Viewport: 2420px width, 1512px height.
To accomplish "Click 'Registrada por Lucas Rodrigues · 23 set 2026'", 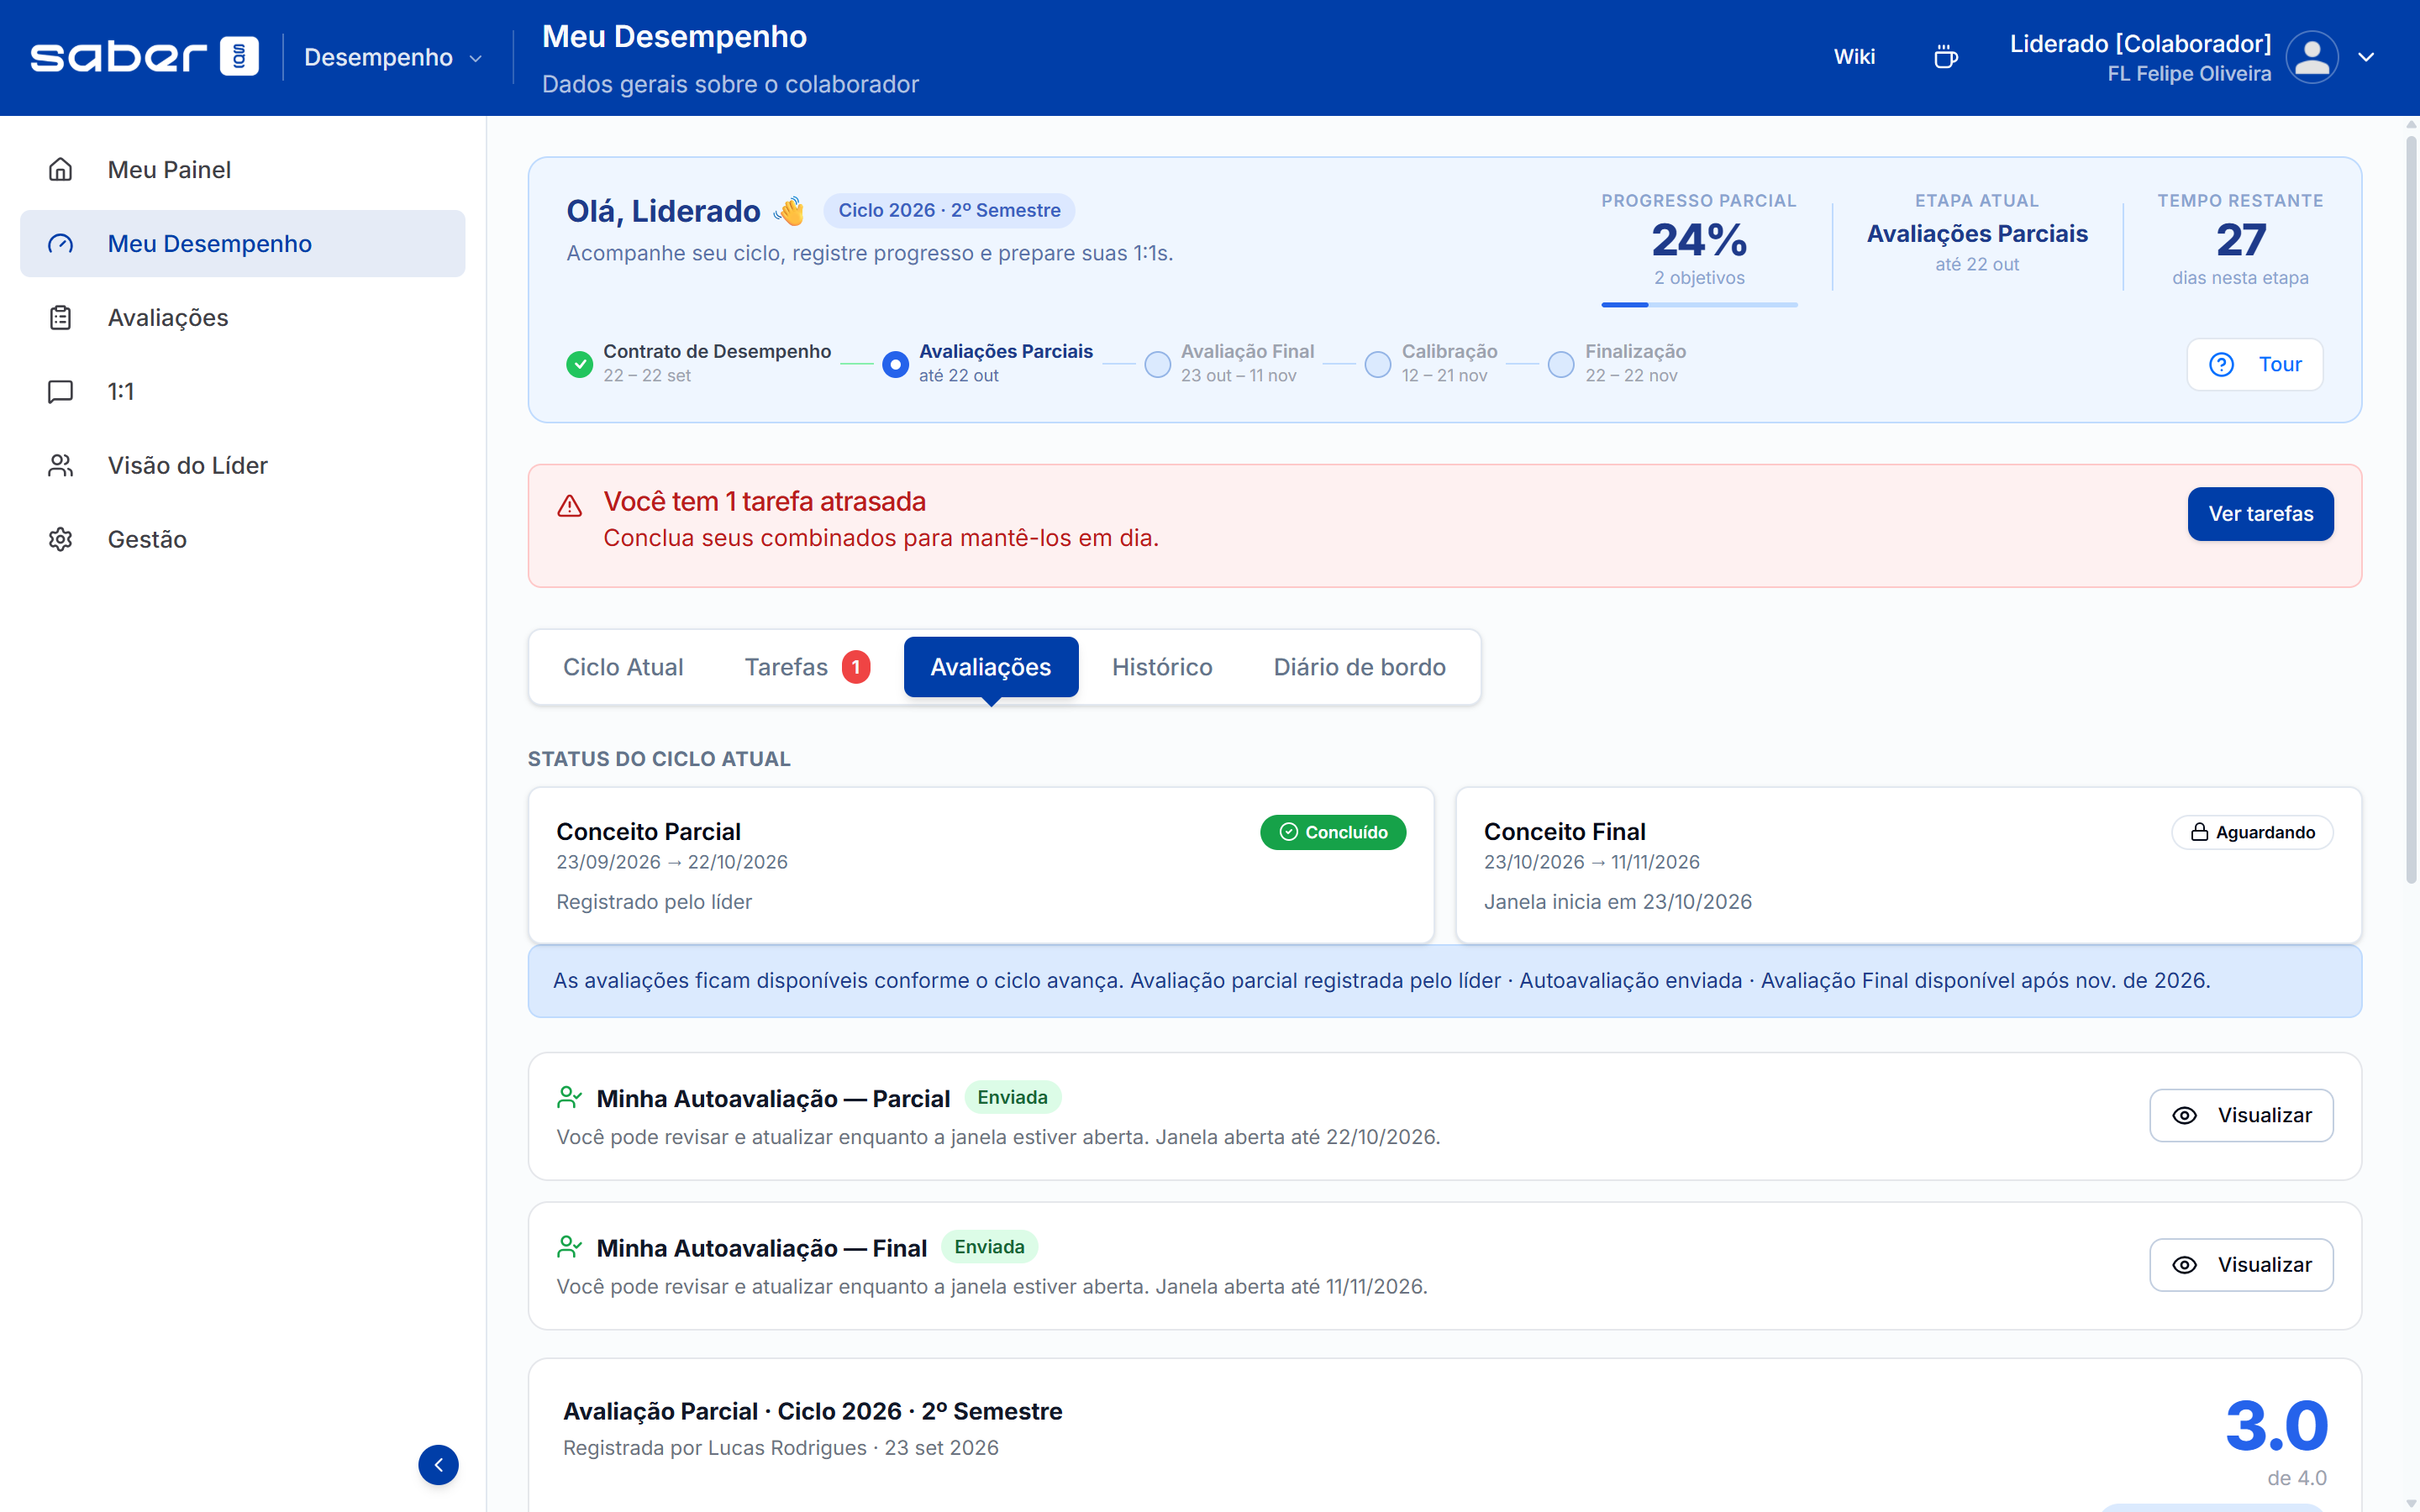I will [780, 1448].
